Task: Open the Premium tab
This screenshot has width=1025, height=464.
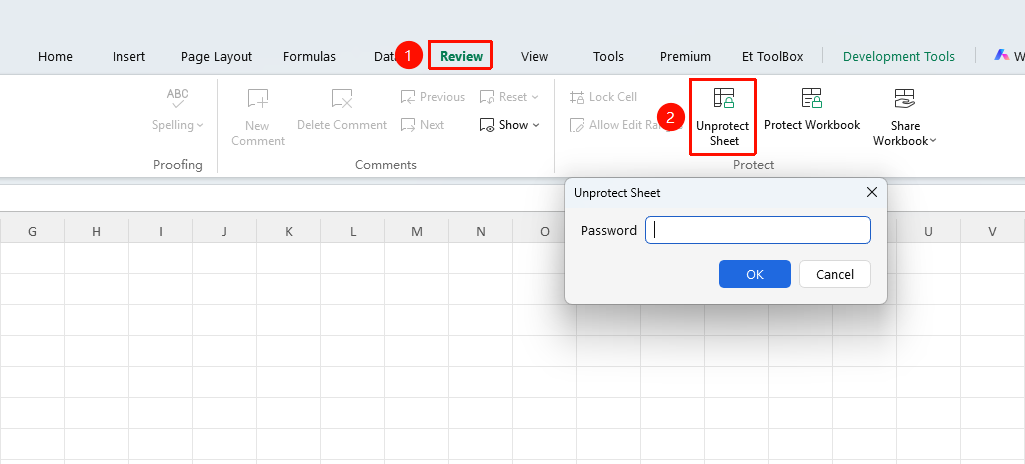Action: [685, 56]
